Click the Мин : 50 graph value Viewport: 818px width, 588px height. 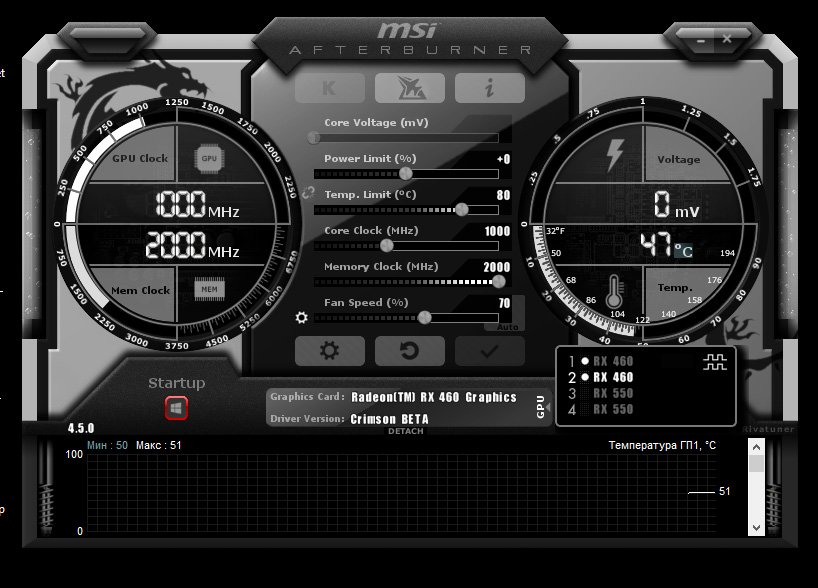pos(107,445)
